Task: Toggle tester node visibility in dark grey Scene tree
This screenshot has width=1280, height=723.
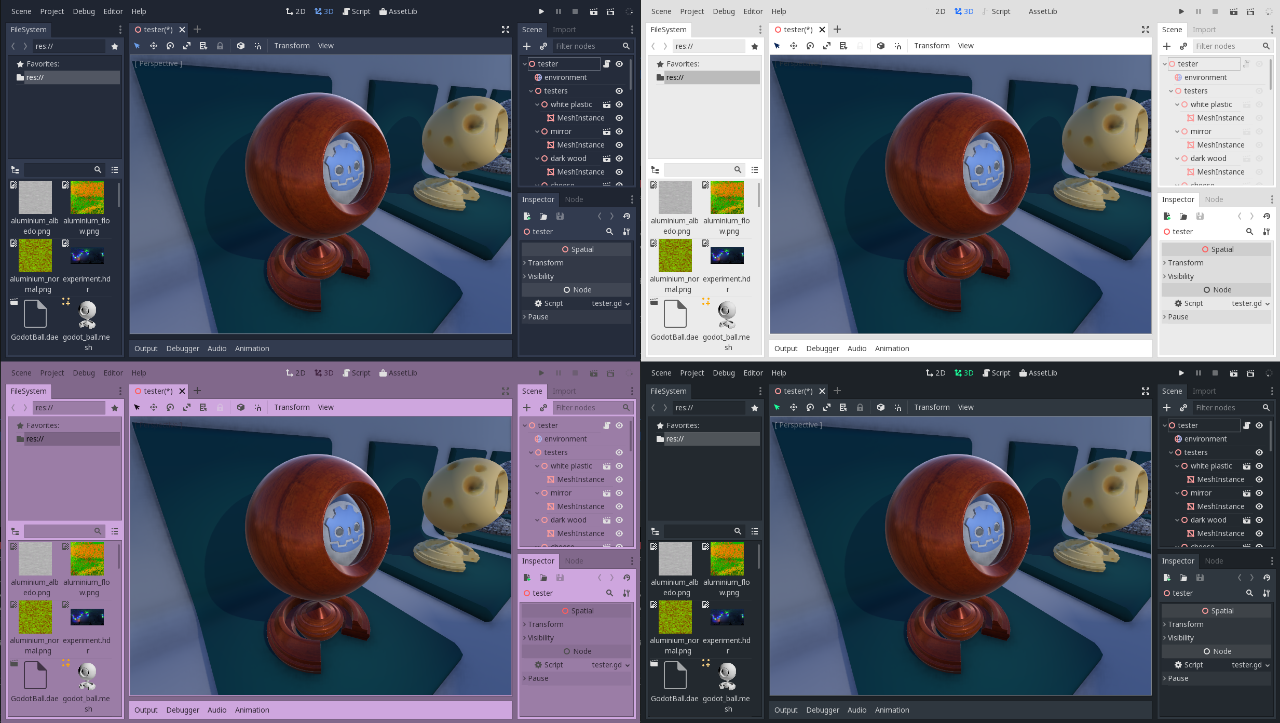Action: click(1259, 425)
